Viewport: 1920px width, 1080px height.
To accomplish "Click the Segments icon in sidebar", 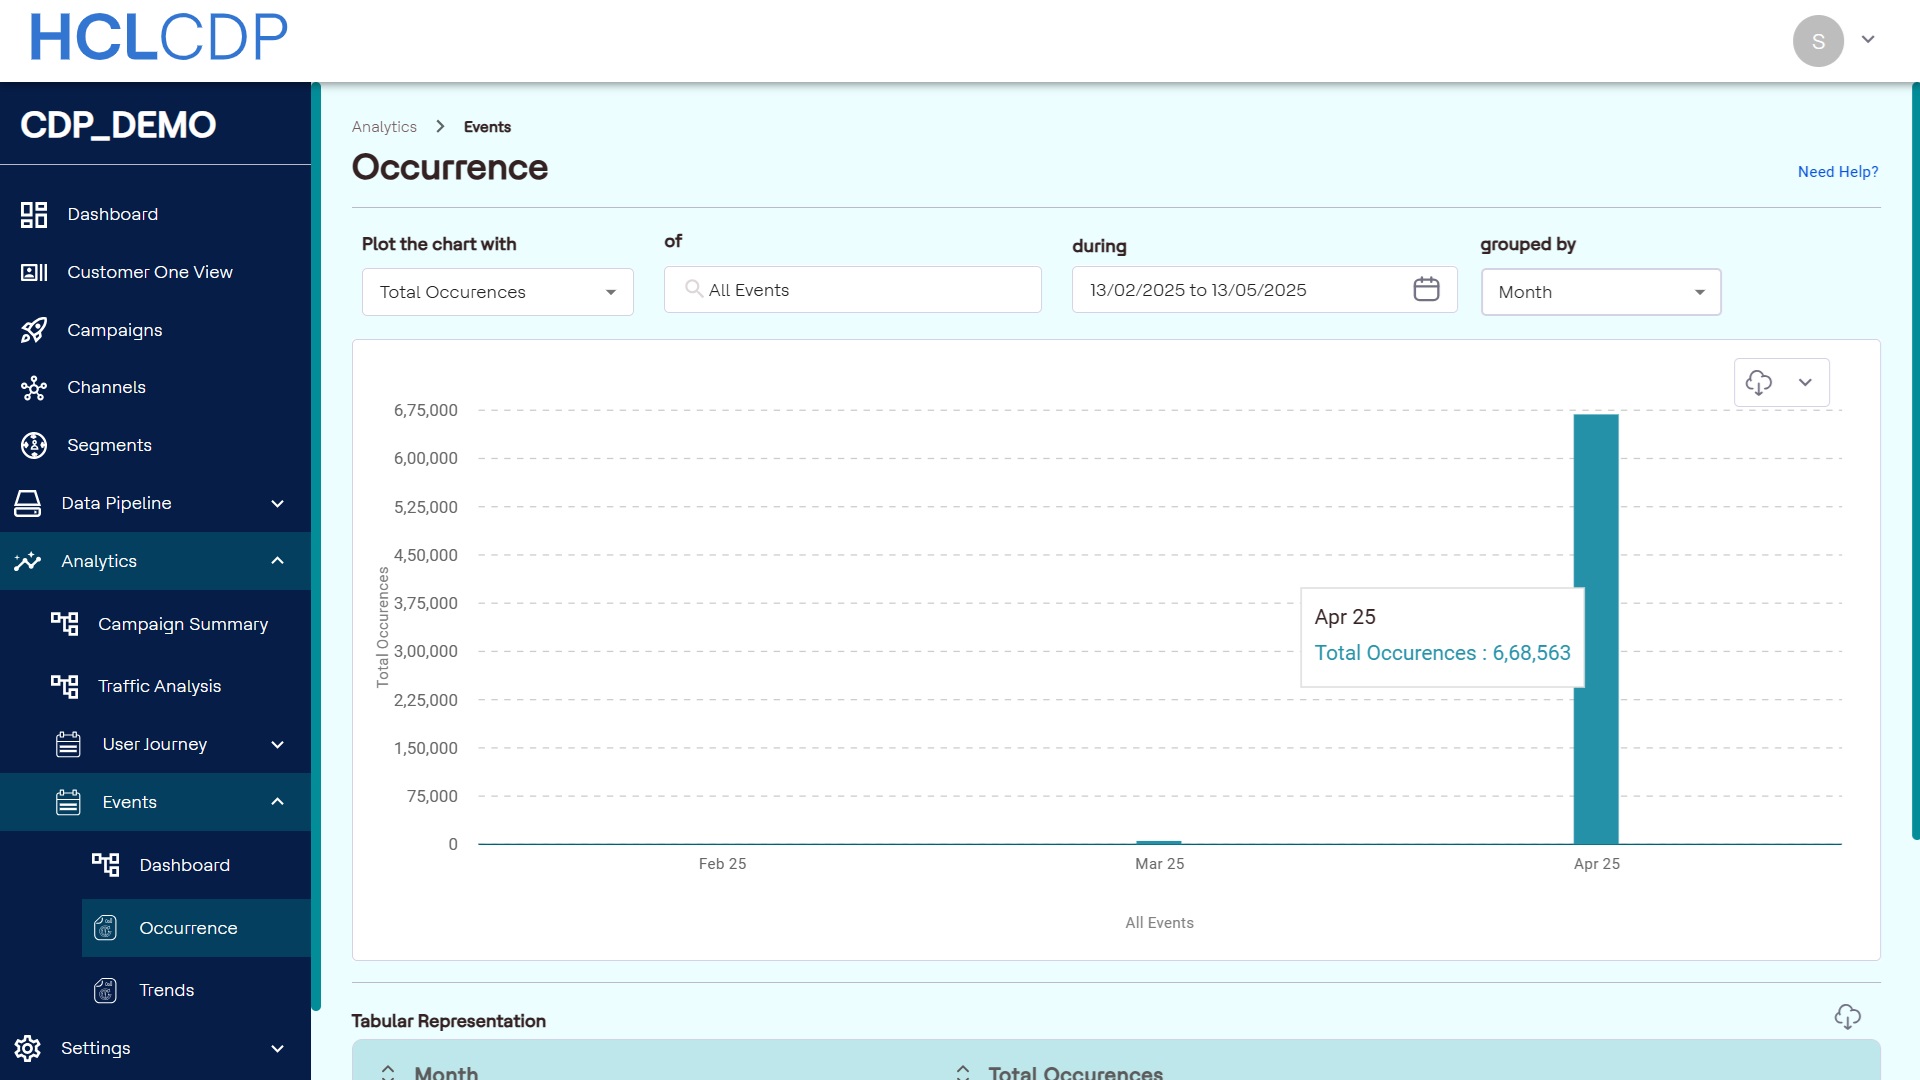I will [34, 446].
